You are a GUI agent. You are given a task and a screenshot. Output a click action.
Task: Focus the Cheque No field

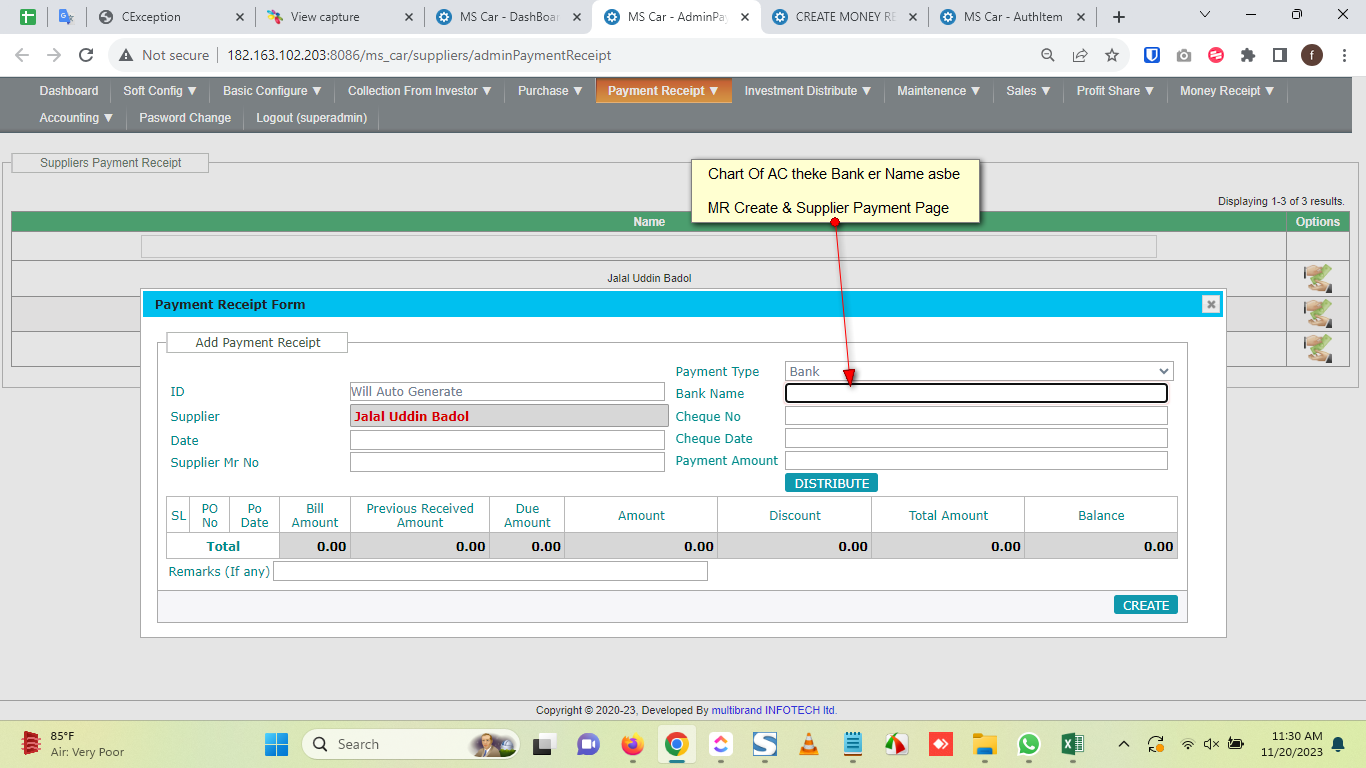point(976,416)
